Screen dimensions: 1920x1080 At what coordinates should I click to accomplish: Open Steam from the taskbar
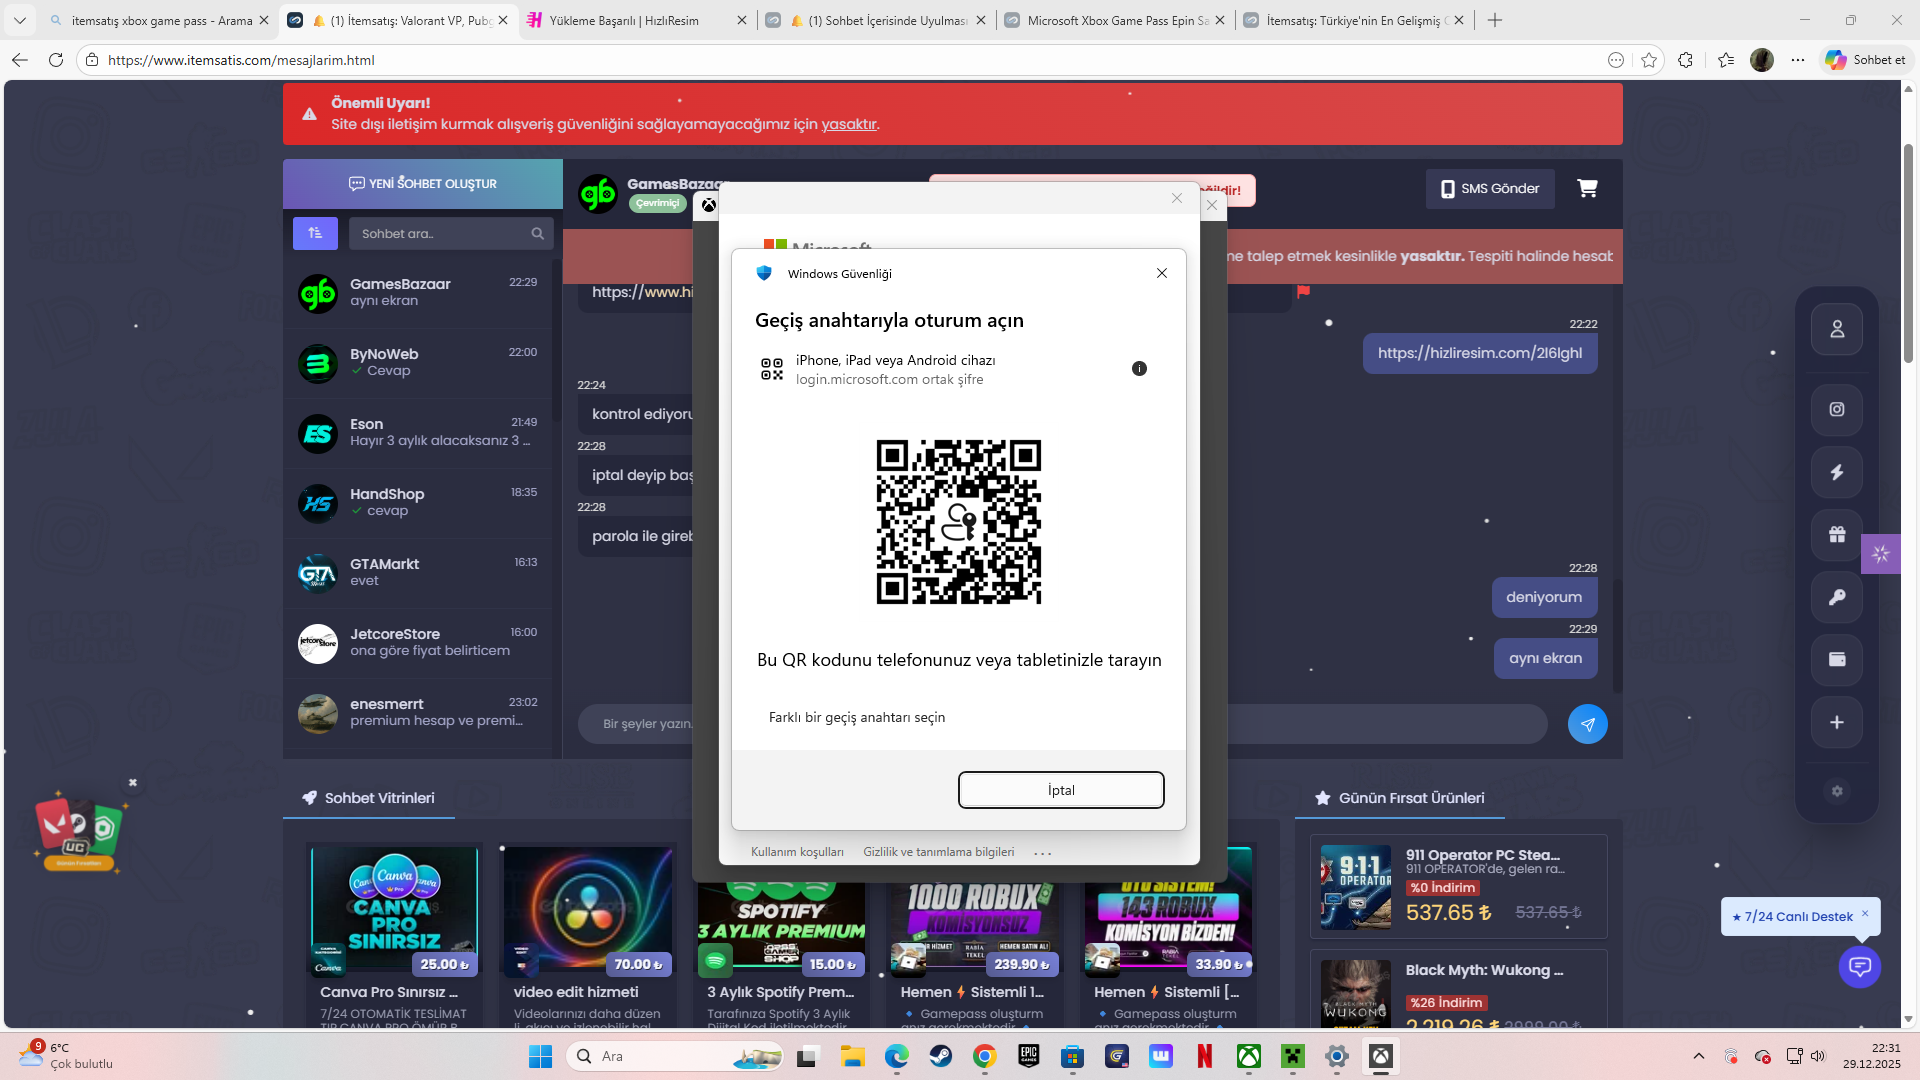tap(940, 1056)
